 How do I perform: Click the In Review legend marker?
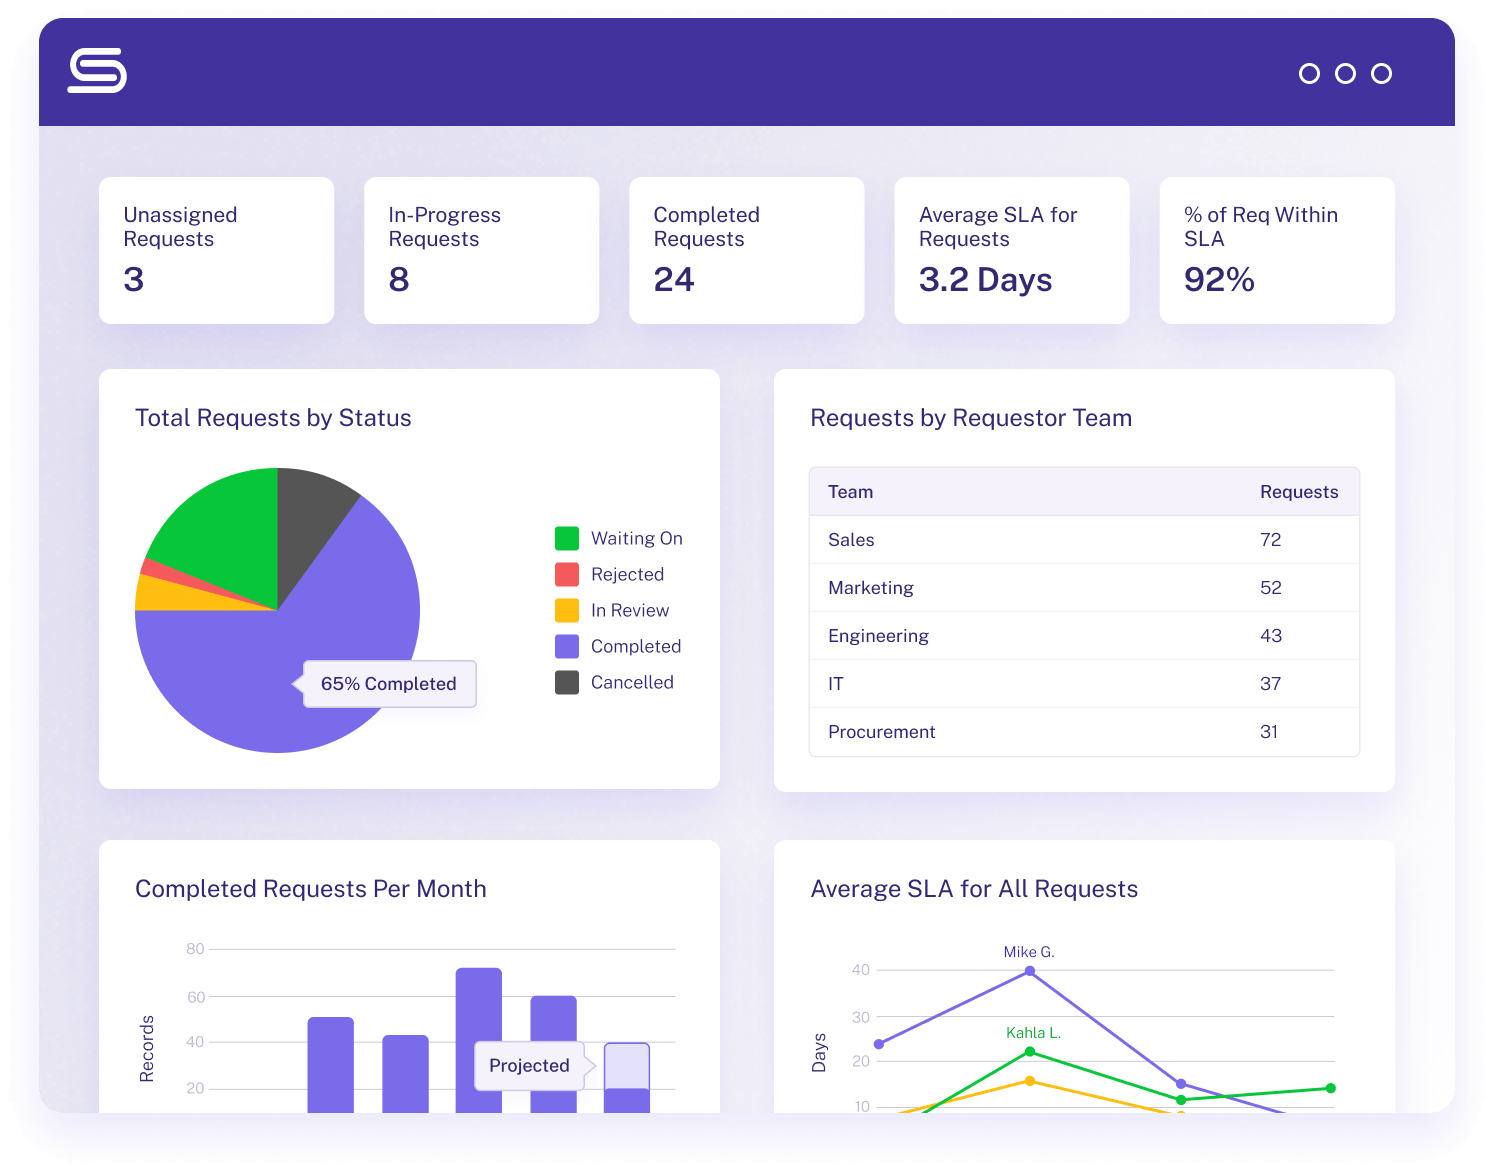coord(566,610)
